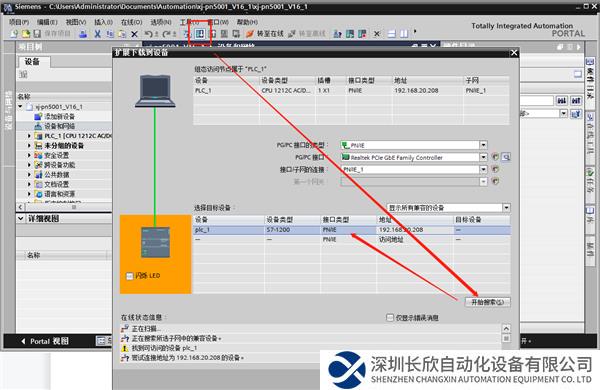
Task: Click the Go online toolbar icon
Action: point(265,34)
